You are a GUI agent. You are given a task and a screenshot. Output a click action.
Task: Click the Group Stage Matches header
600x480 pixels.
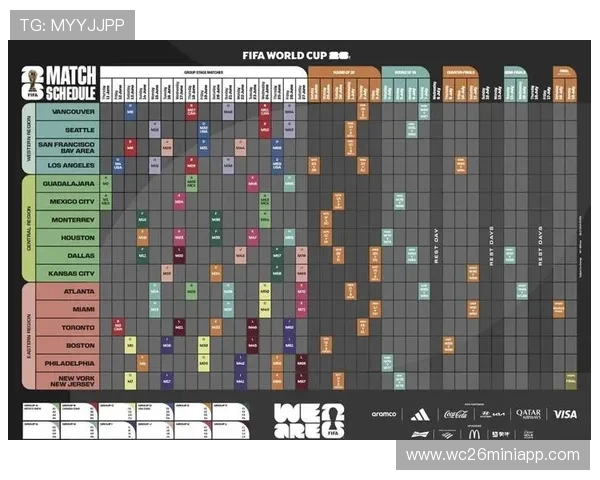(204, 73)
